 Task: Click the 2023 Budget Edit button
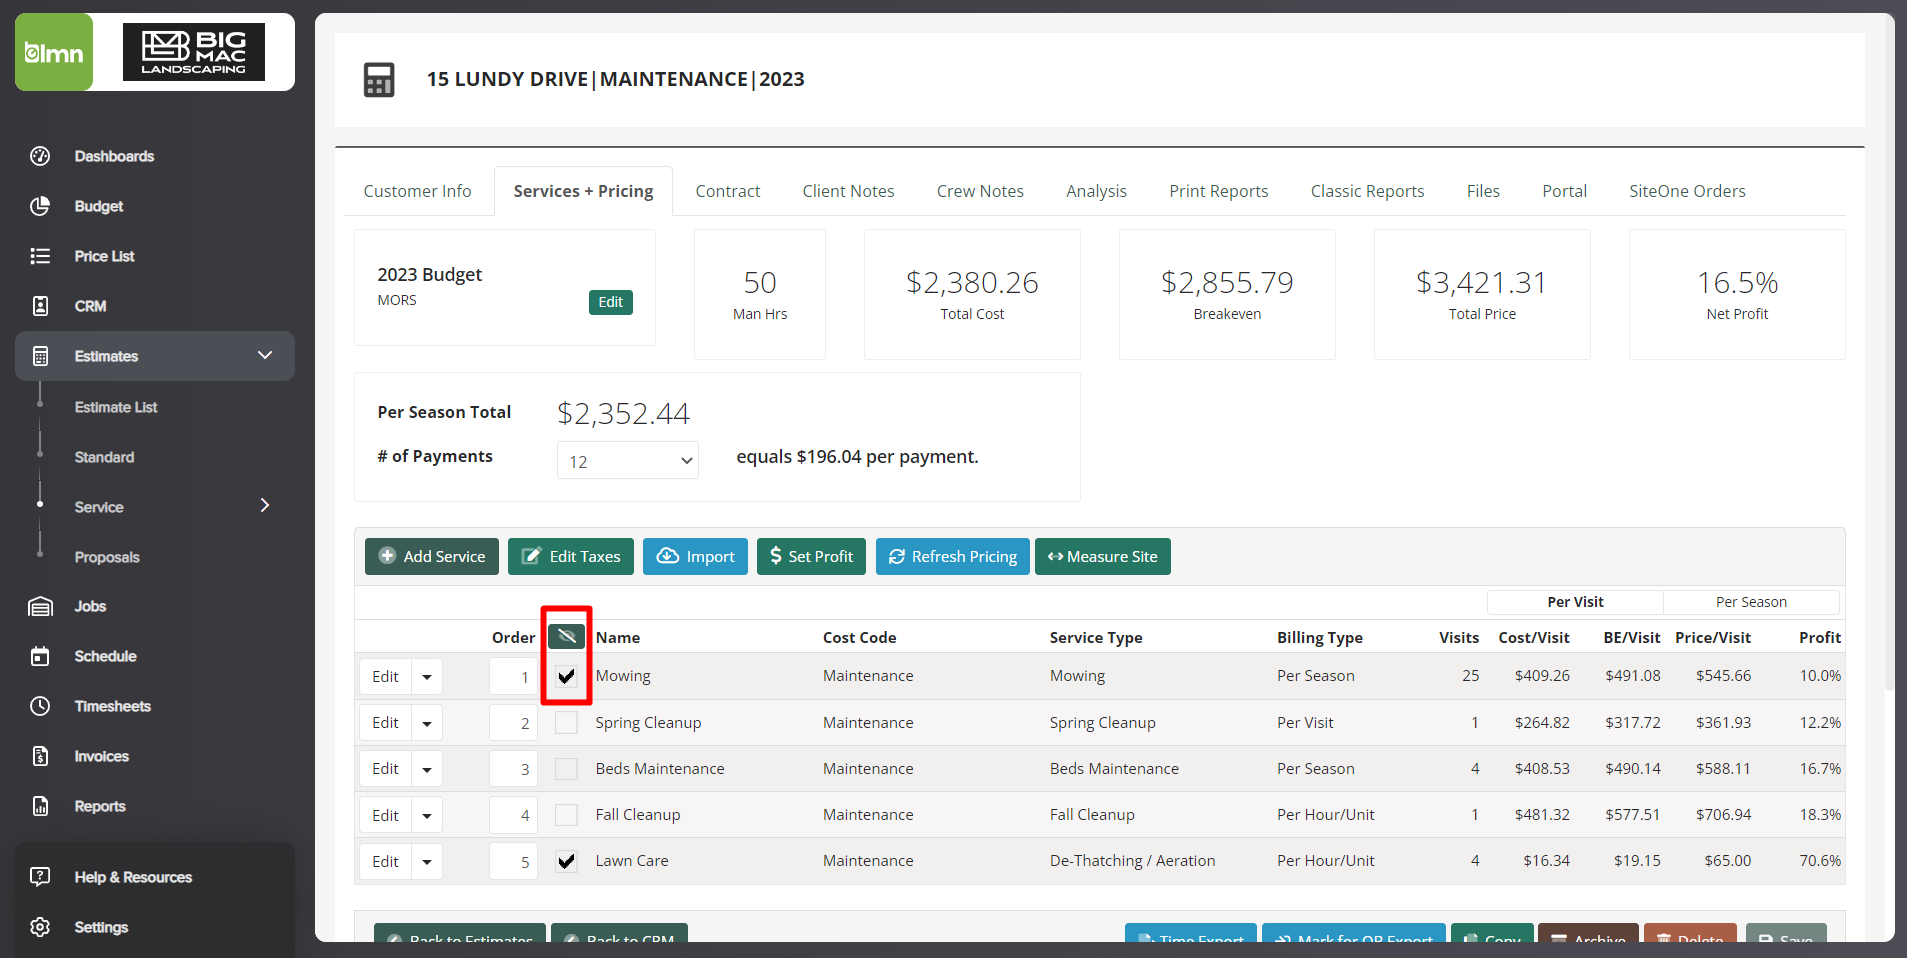[610, 302]
